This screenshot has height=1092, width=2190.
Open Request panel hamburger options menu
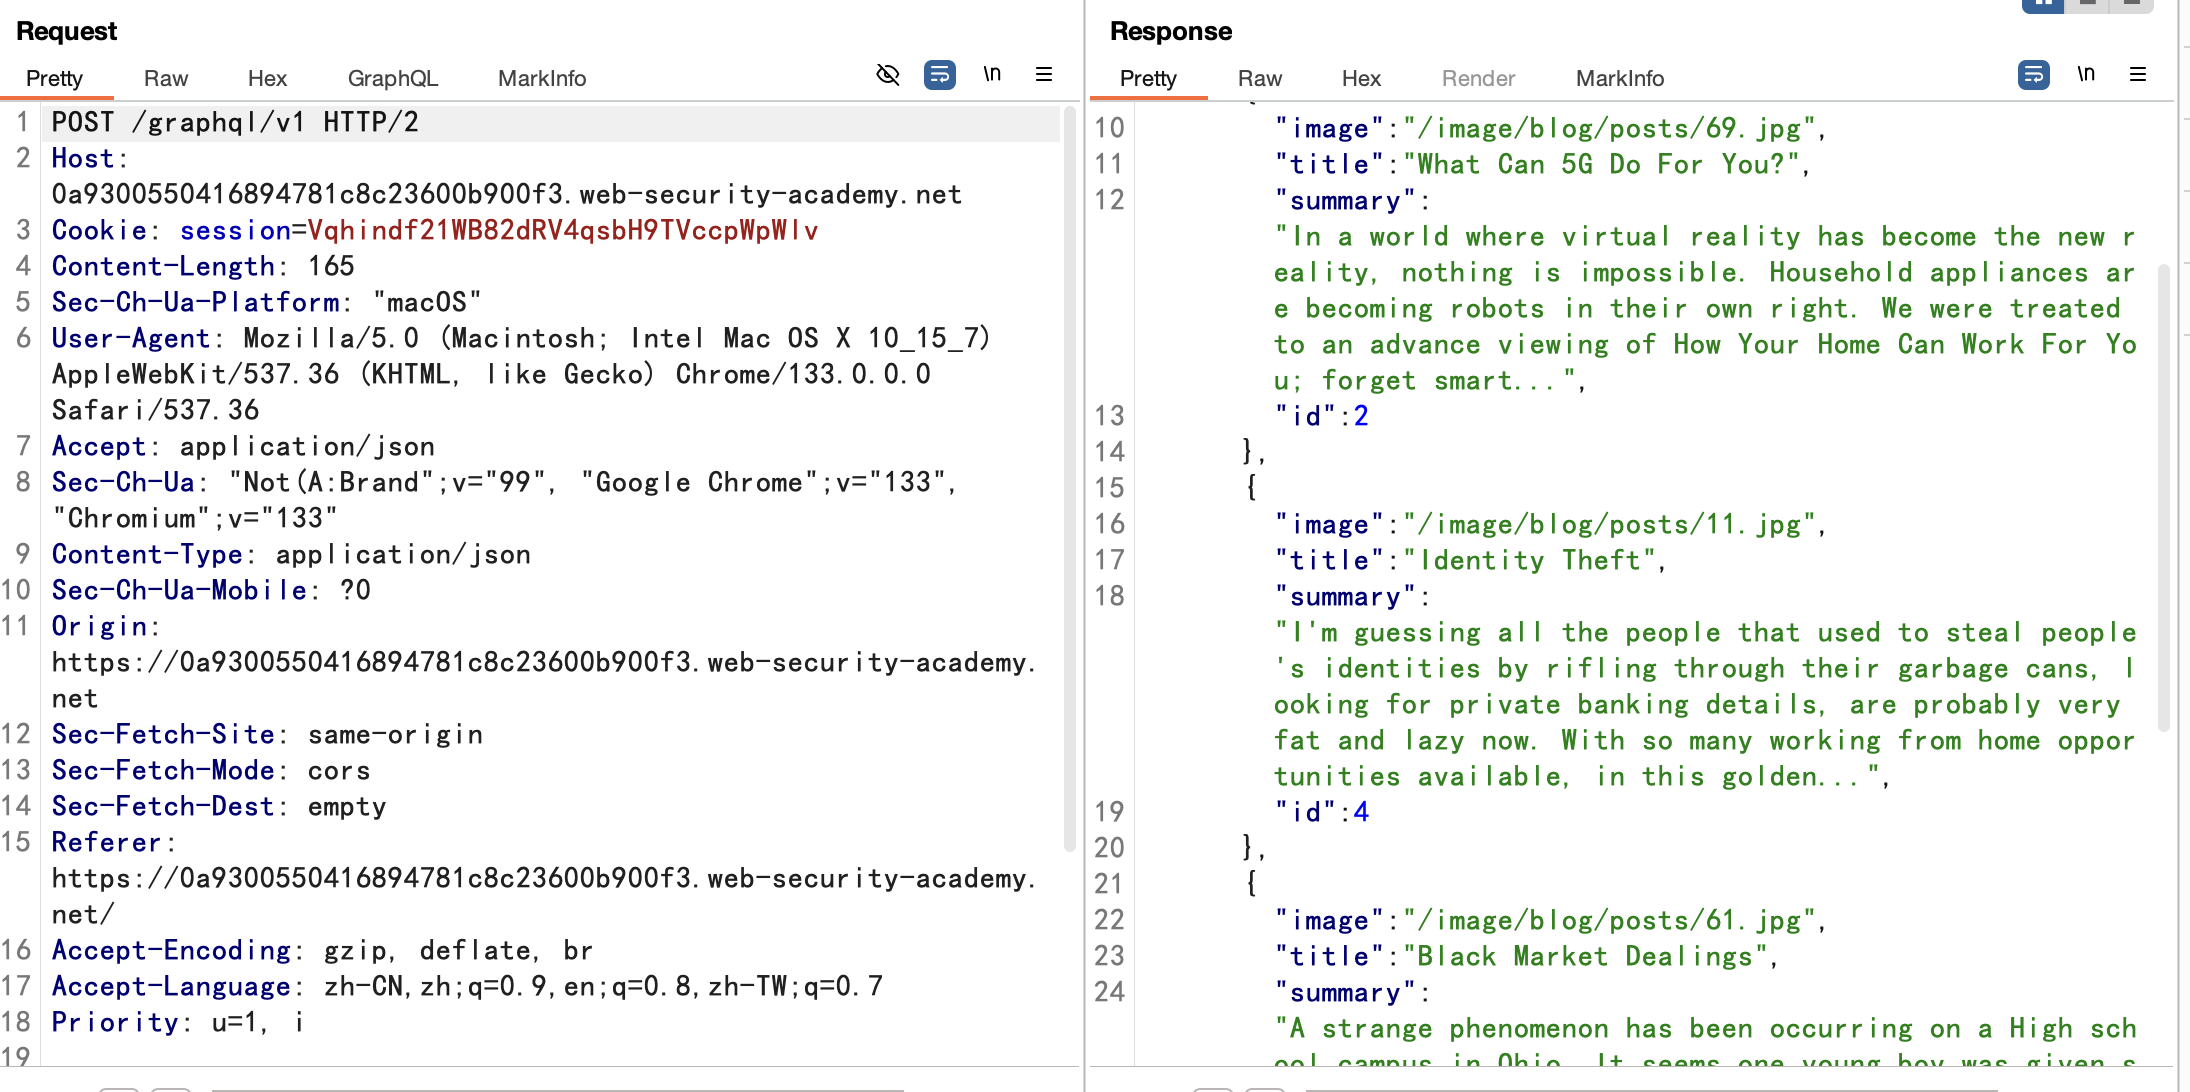tap(1043, 75)
